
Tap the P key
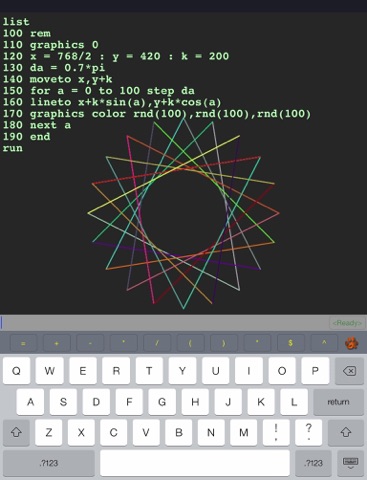(x=315, y=371)
